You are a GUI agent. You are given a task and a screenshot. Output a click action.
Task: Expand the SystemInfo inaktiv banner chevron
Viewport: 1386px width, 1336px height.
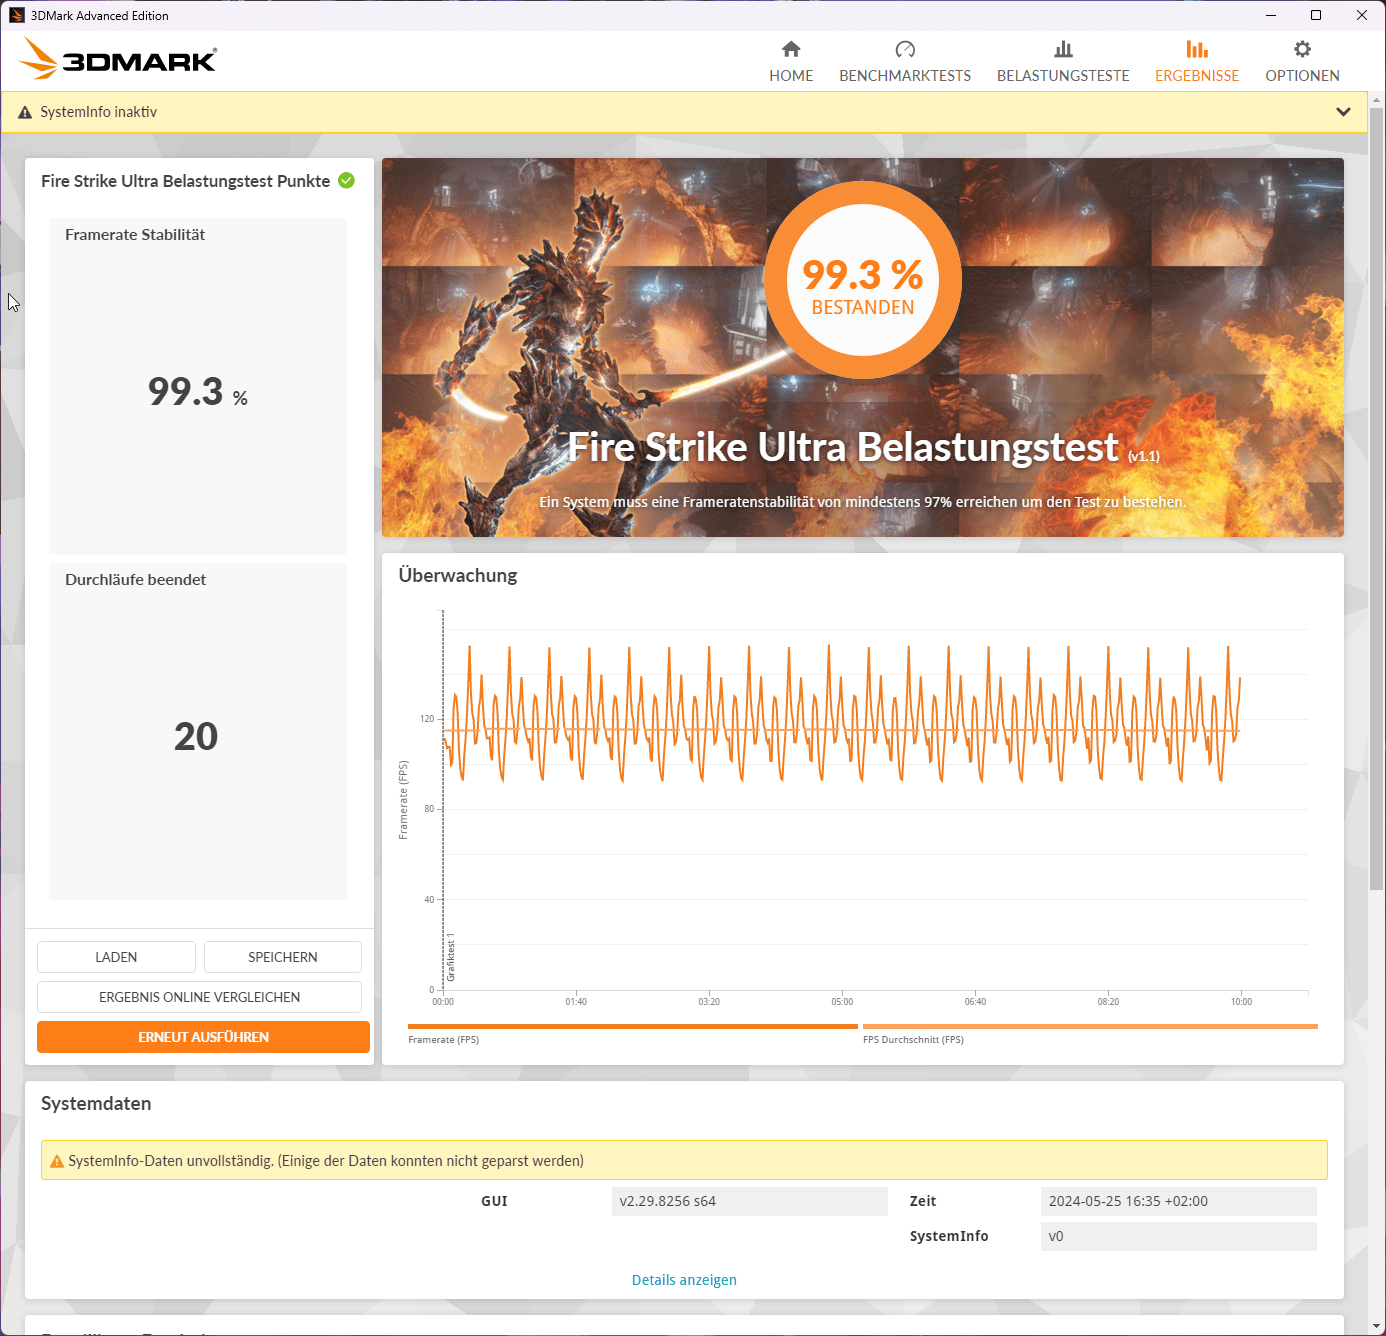(1343, 112)
